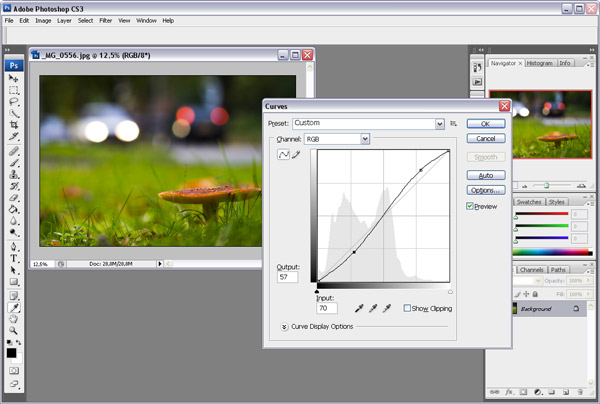The width and height of the screenshot is (600, 404).
Task: Uncheck the Preview checkbox
Action: (470, 206)
